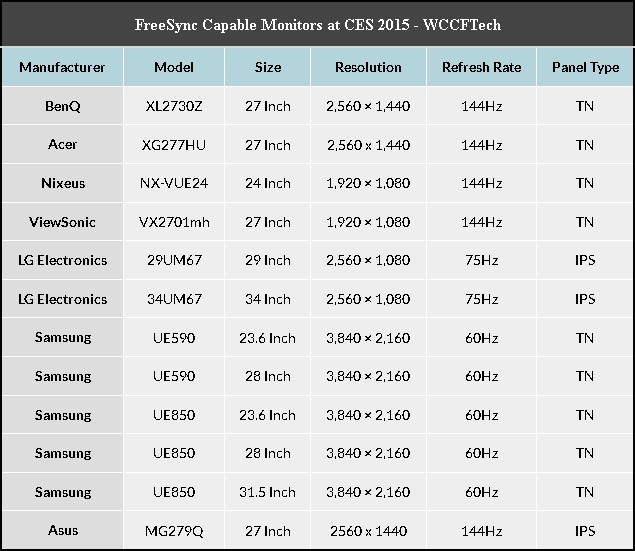Click the 2560 x 1440 Asus resolution
This screenshot has height=551, width=635.
click(368, 530)
